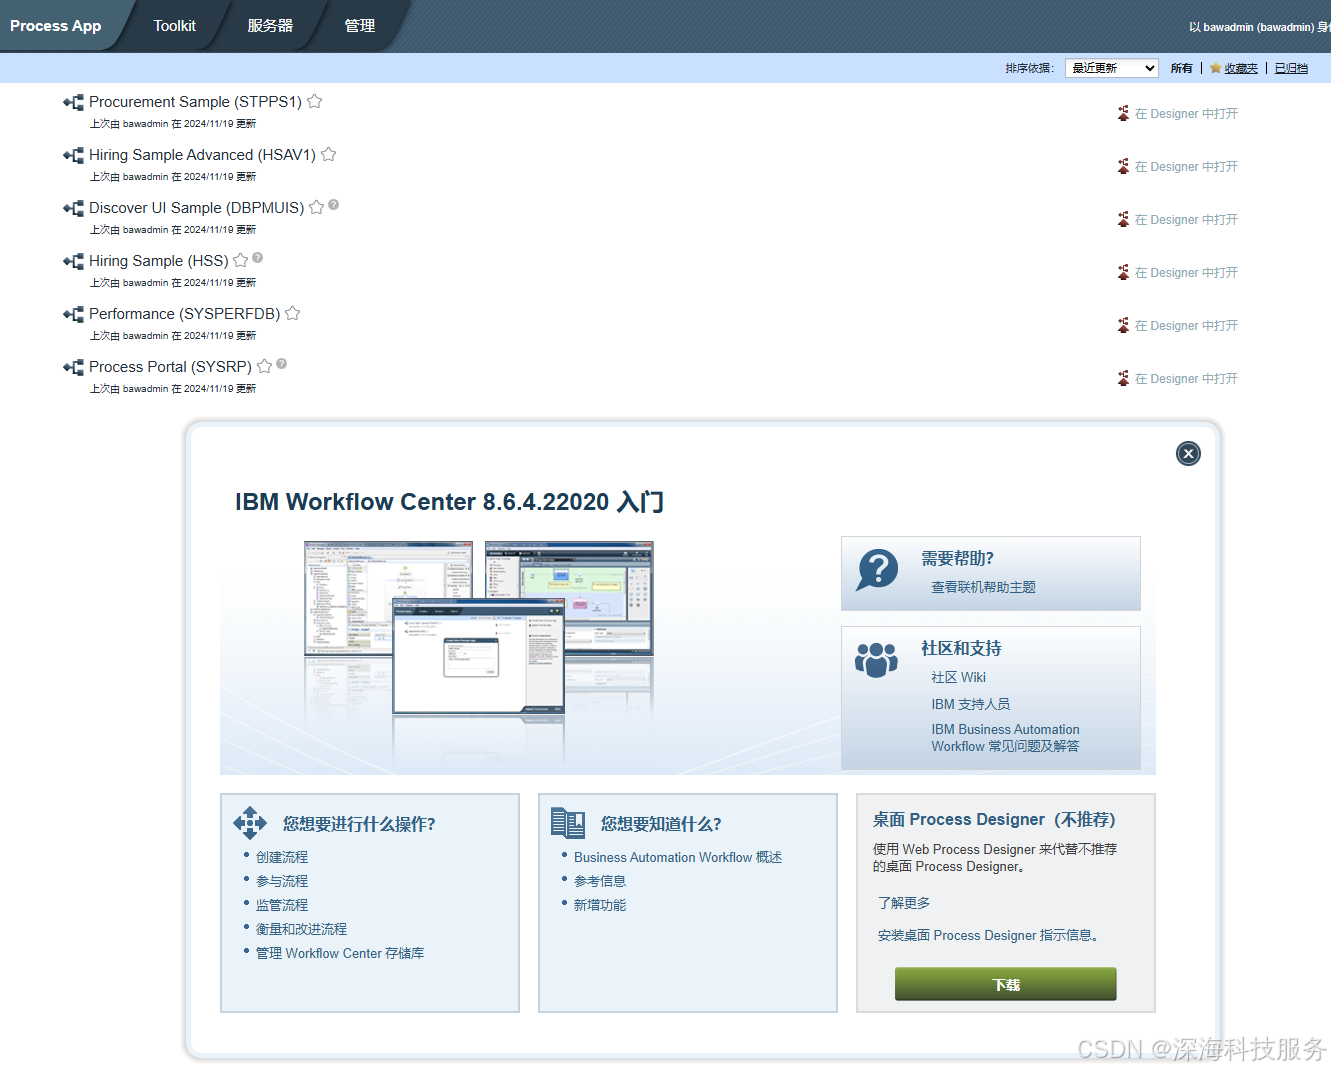Filter by 已归档 archived apps

1291,68
